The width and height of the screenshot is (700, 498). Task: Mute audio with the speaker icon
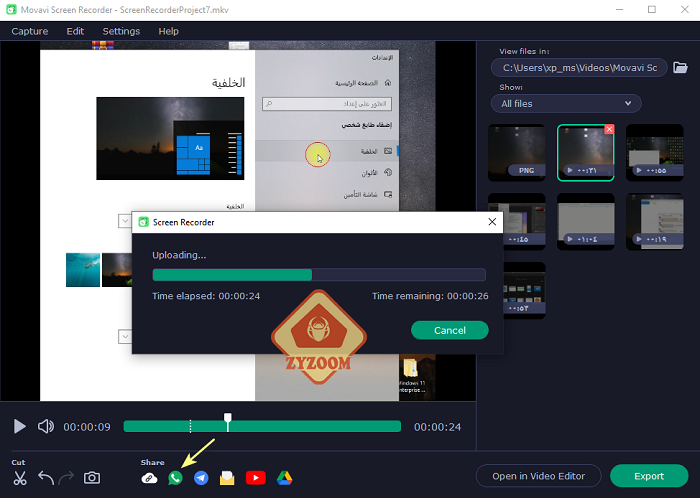pyautogui.click(x=46, y=426)
